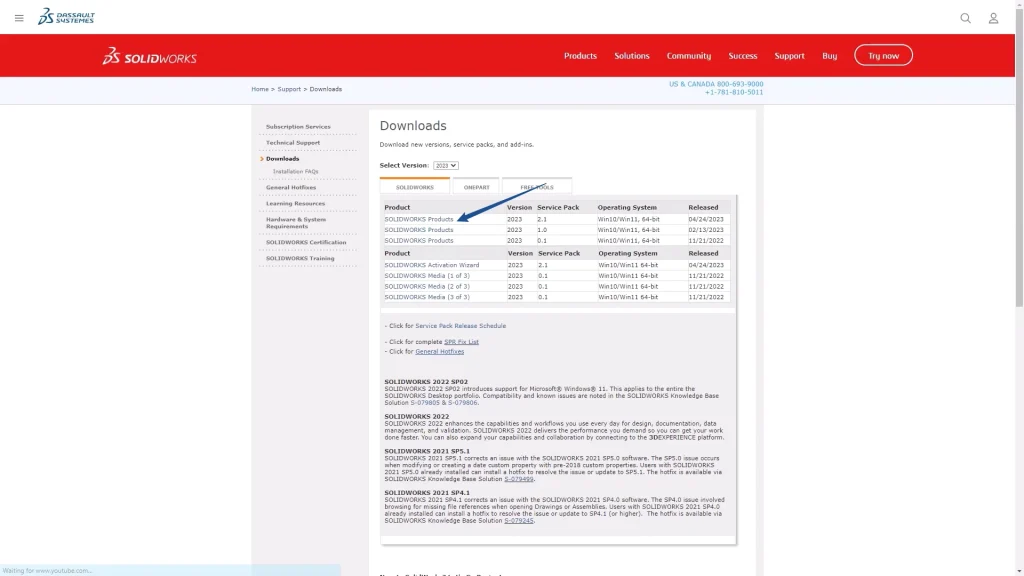Open Learning Resources in sidebar
1024x576 pixels.
(295, 204)
